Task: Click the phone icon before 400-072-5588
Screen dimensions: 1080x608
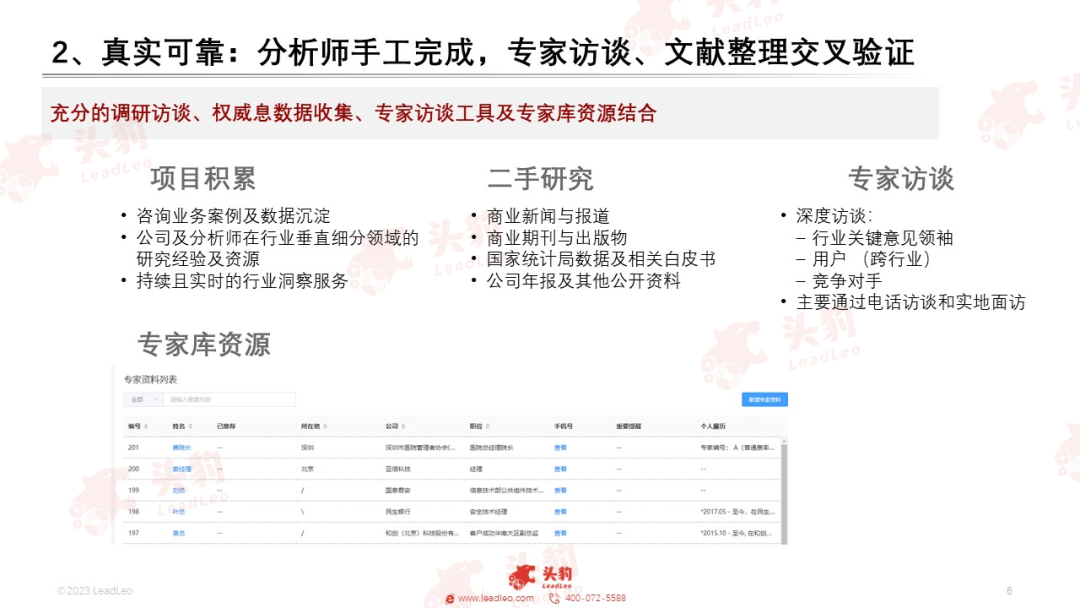Action: (x=554, y=598)
